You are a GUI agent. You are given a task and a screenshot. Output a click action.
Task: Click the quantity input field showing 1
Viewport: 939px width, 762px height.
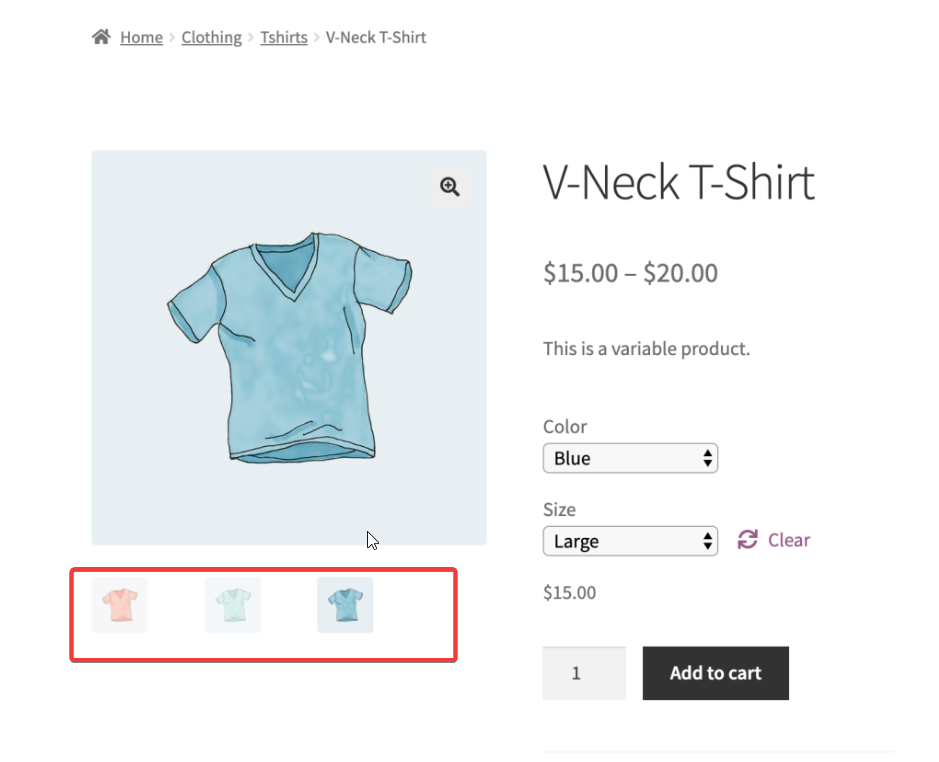584,673
